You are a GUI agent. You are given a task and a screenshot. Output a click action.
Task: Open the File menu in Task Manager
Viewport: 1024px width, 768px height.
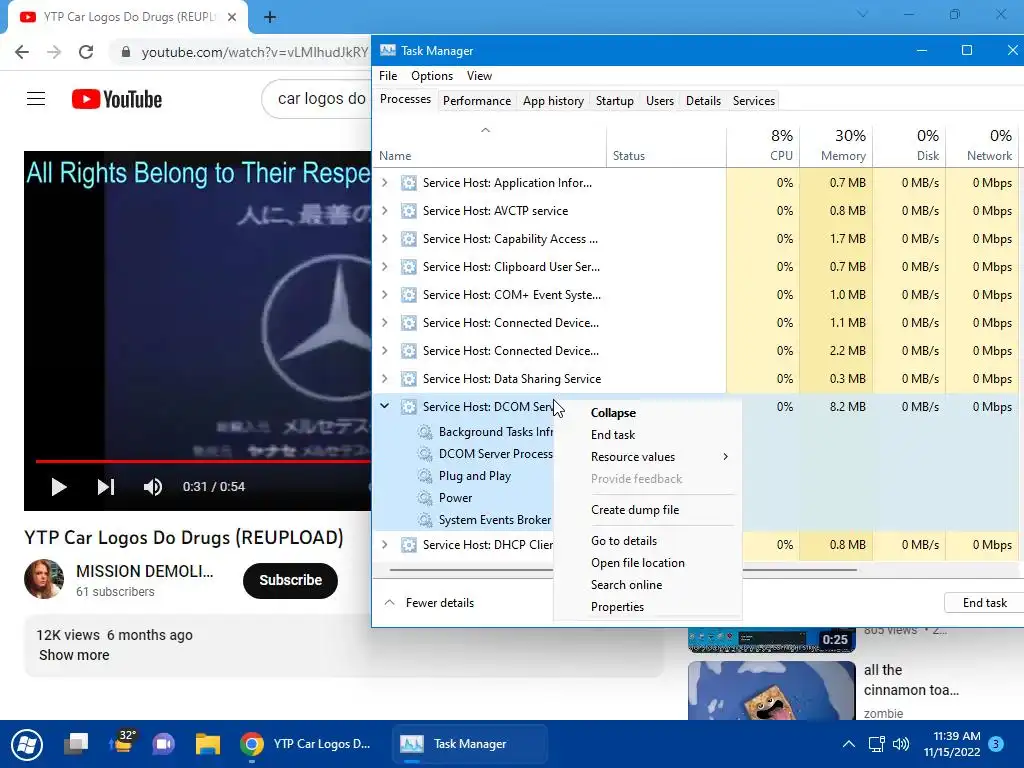388,76
